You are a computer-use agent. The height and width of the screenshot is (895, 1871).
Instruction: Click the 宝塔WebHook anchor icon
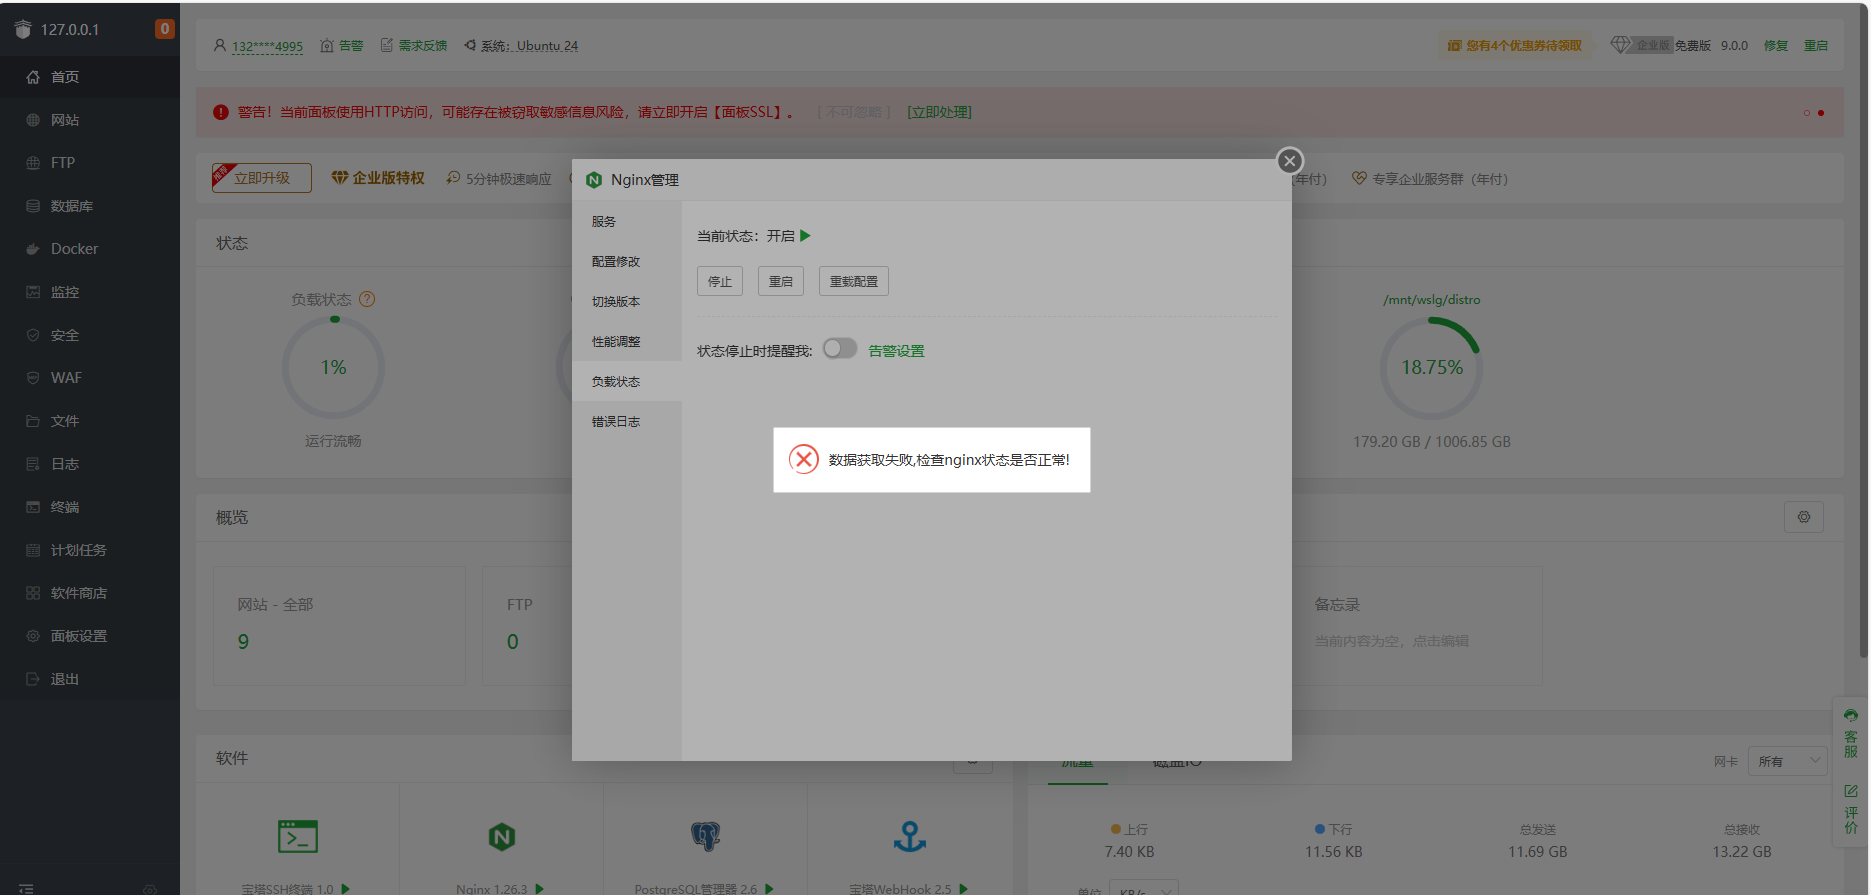point(910,836)
